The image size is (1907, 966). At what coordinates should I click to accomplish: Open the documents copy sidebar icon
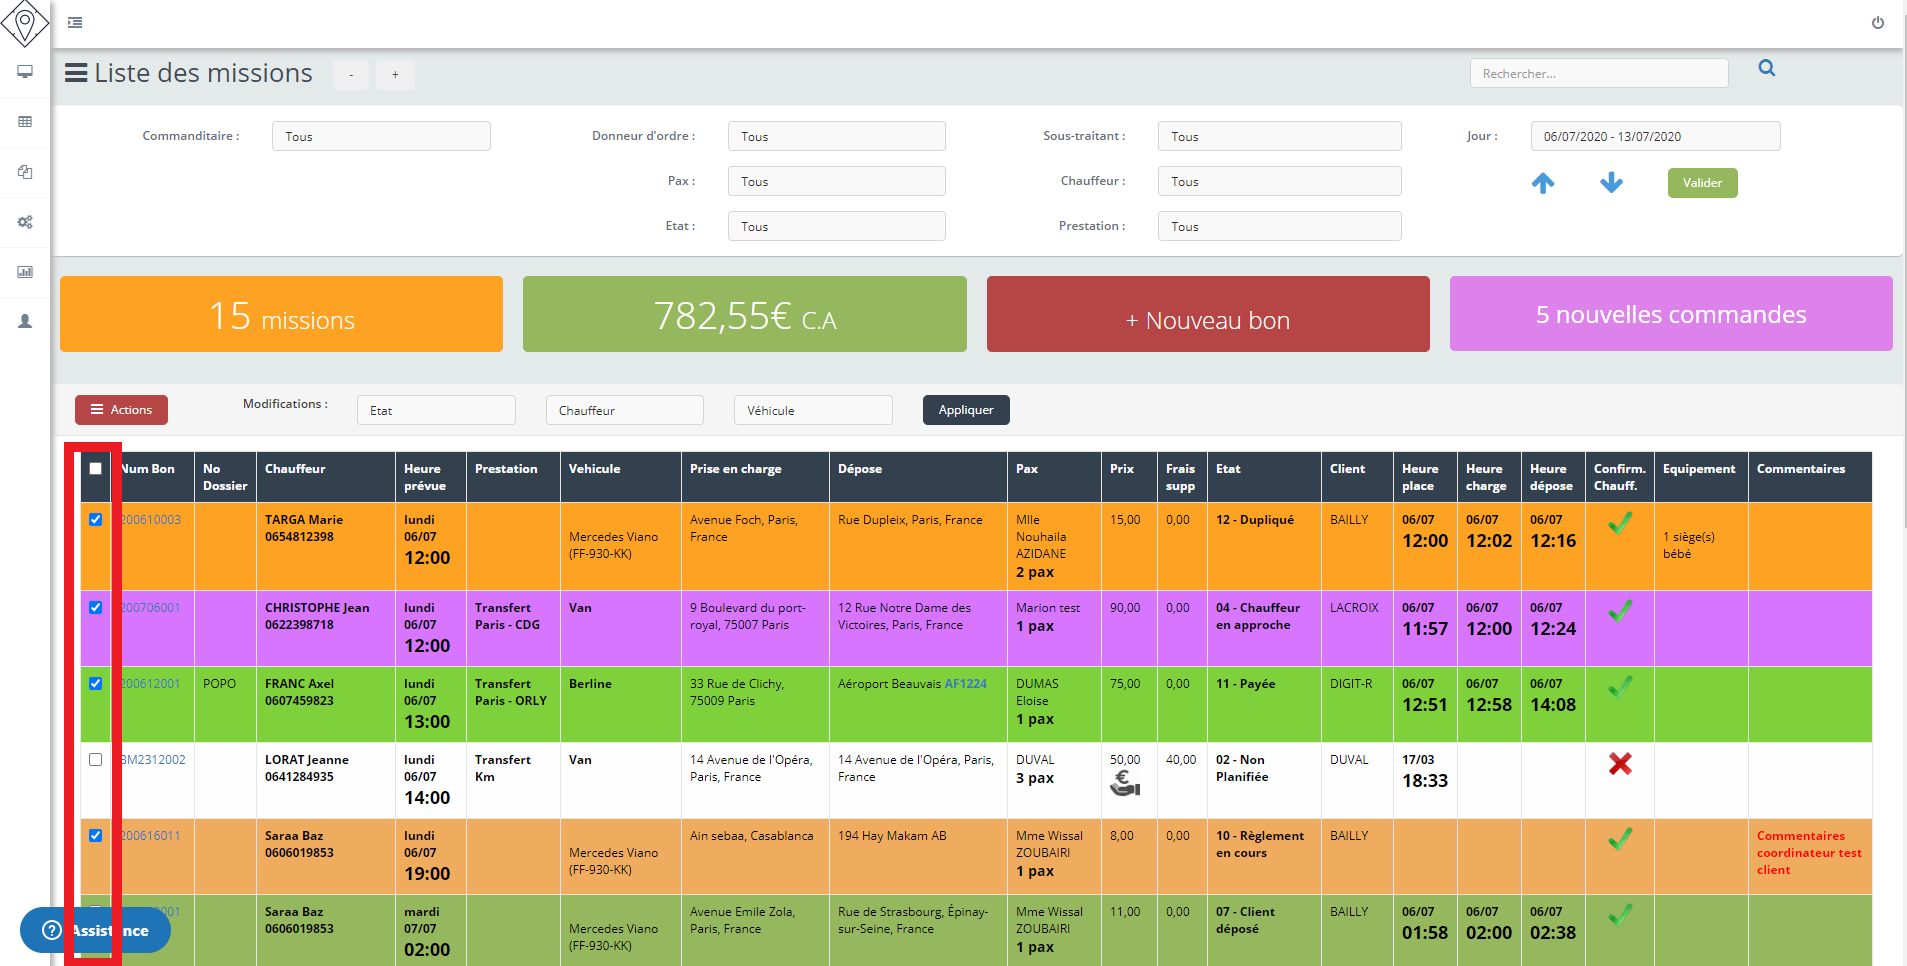[x=25, y=172]
